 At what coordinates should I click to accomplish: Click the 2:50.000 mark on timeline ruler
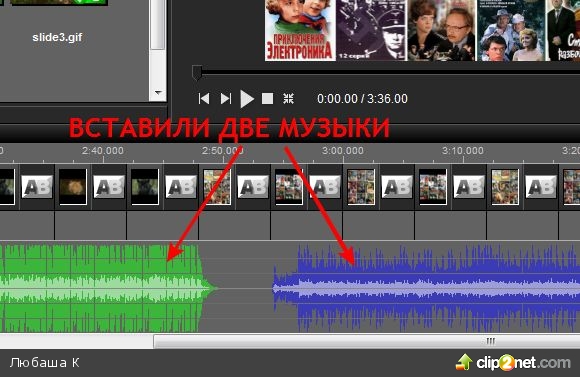(223, 151)
